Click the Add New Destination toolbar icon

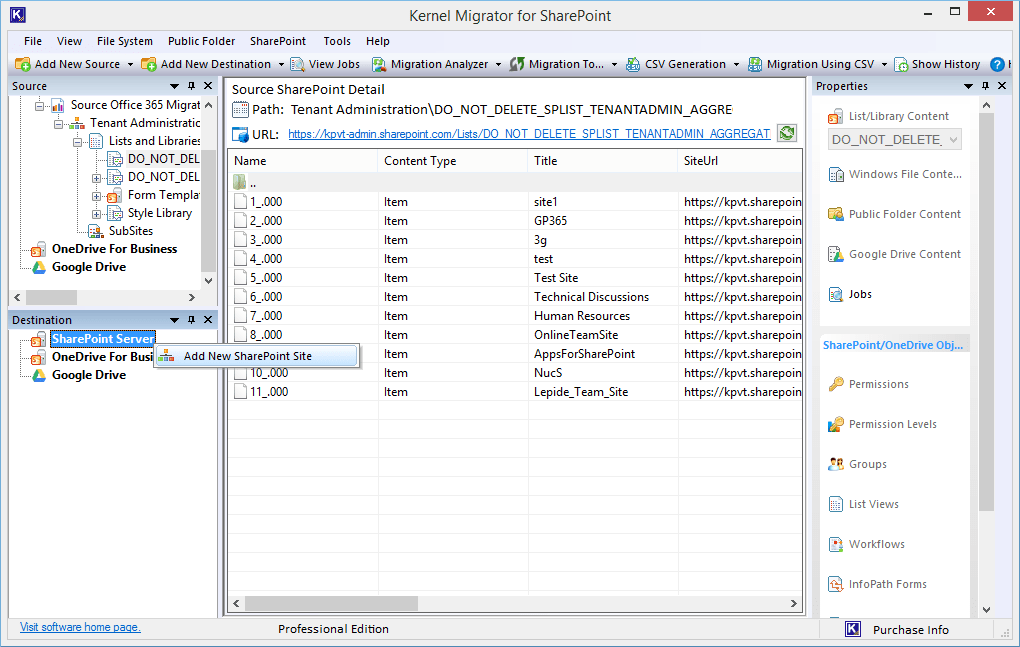(x=149, y=64)
